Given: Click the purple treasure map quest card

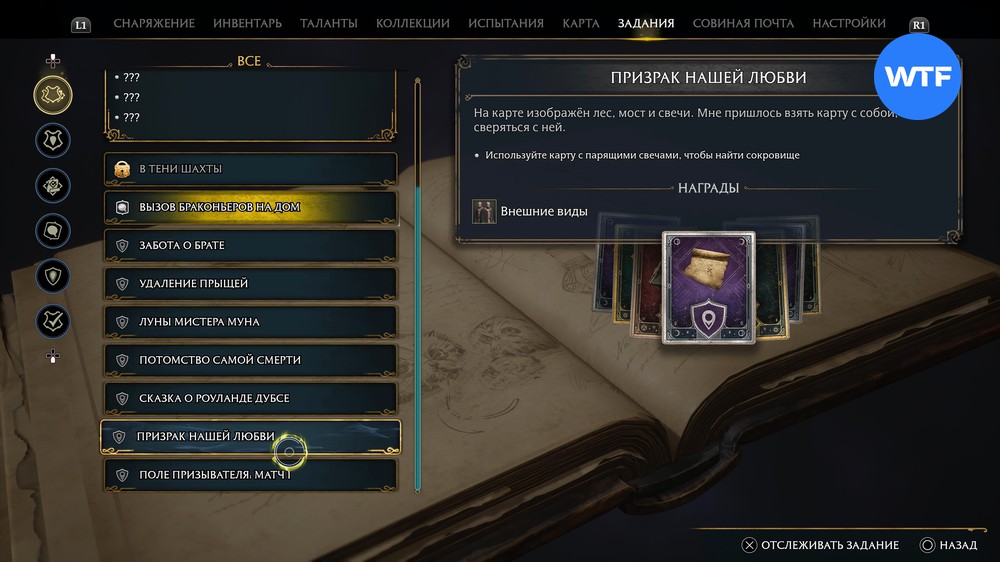Looking at the screenshot, I should (709, 288).
